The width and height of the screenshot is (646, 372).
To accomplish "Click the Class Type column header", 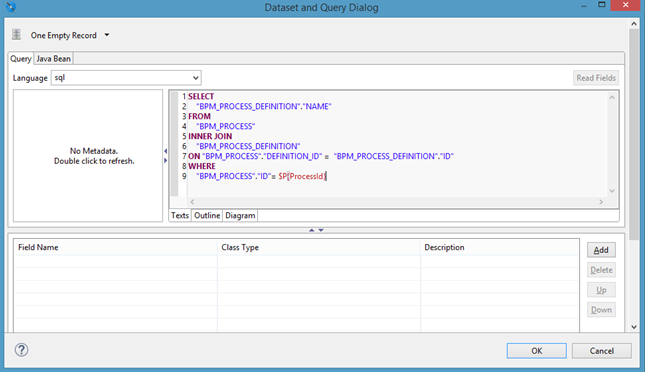I will coord(319,247).
